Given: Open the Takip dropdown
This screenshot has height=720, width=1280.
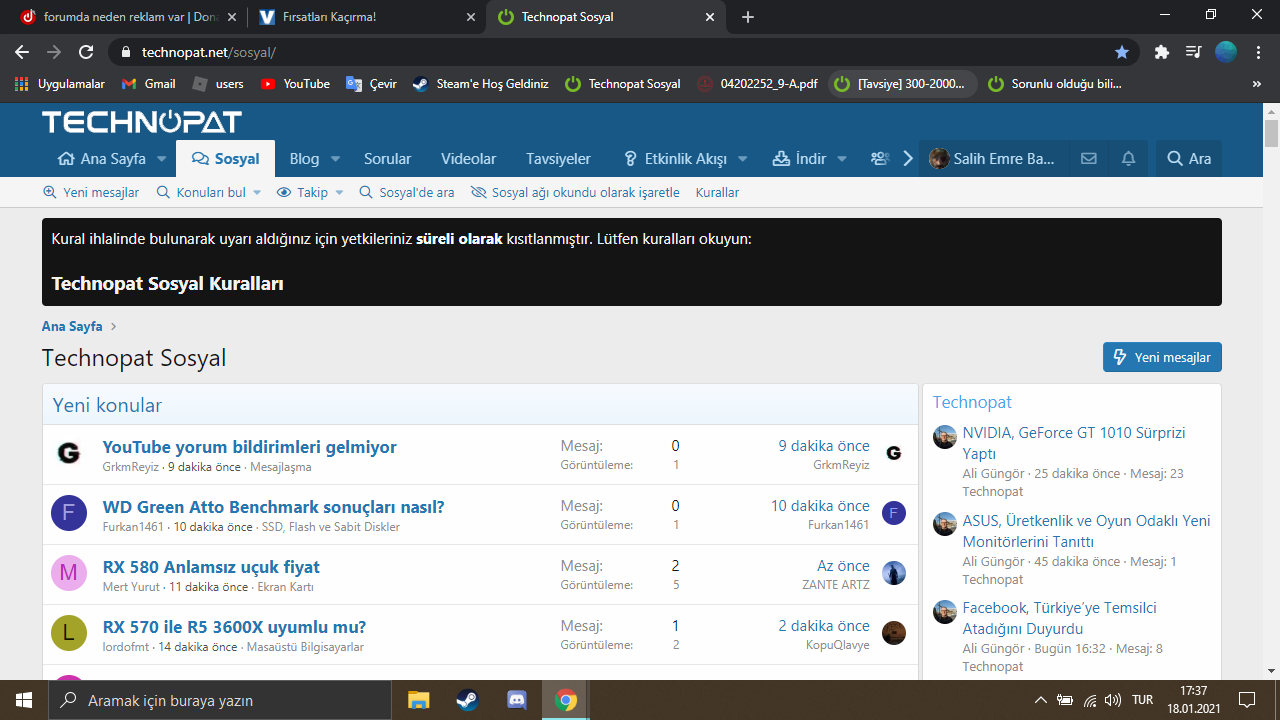Looking at the screenshot, I should [310, 192].
